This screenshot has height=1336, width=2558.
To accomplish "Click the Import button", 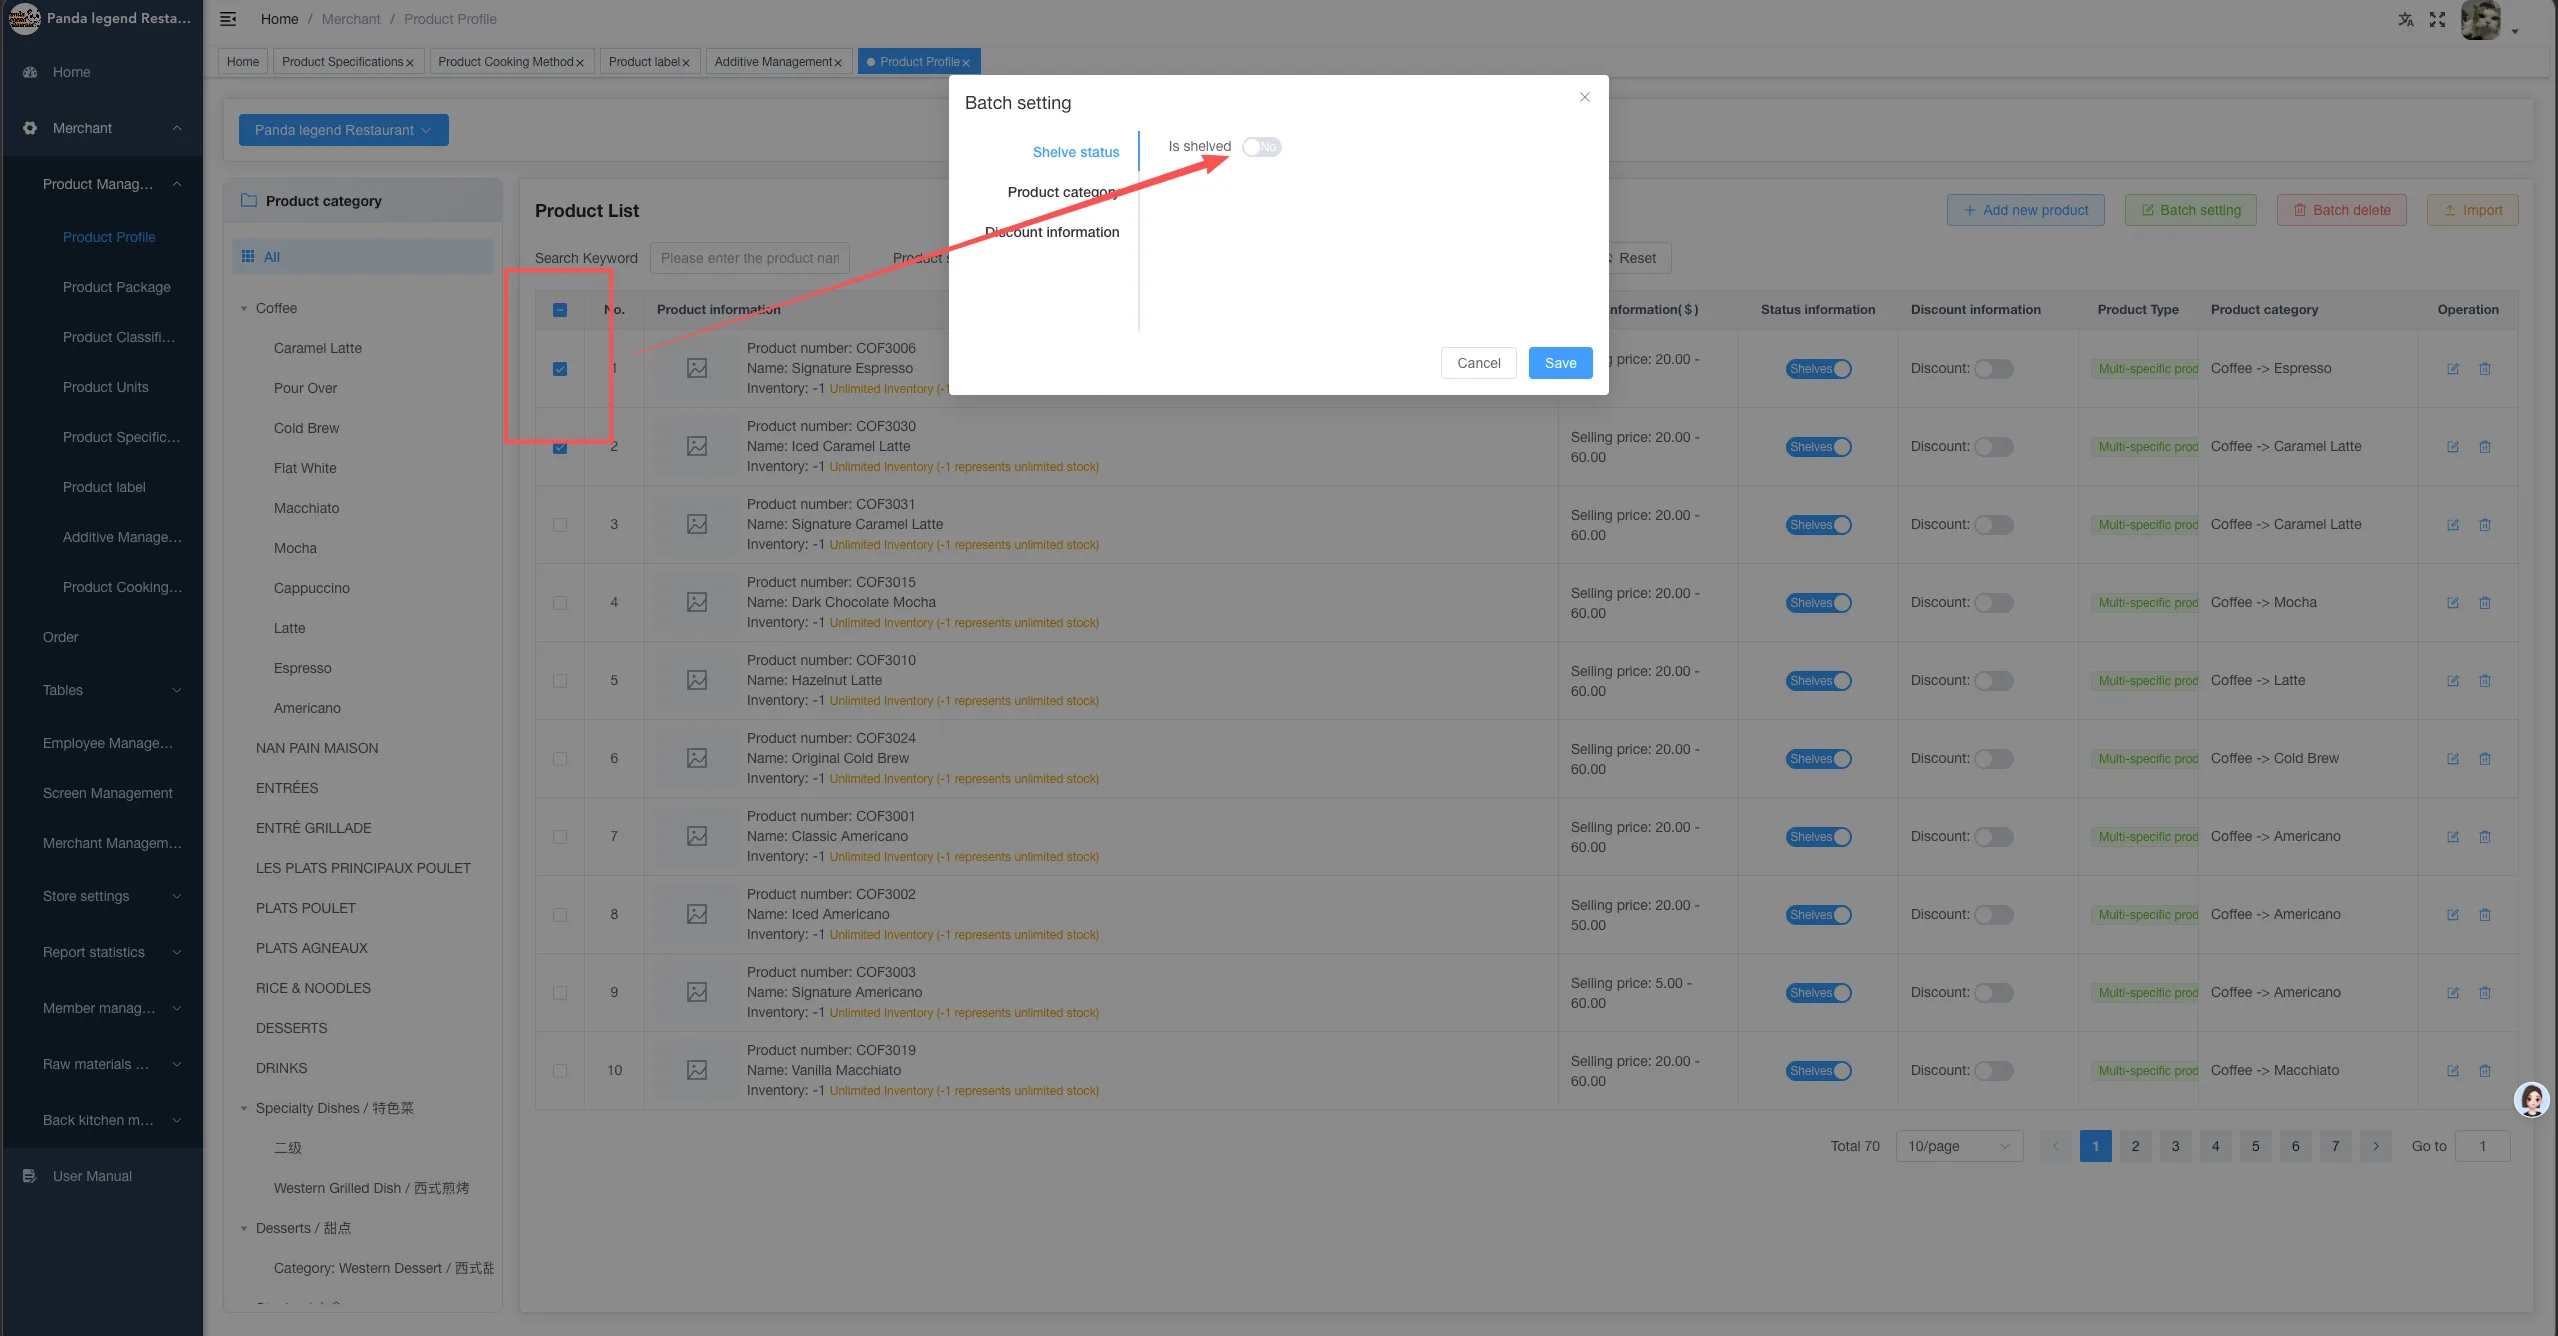I will (x=2472, y=210).
